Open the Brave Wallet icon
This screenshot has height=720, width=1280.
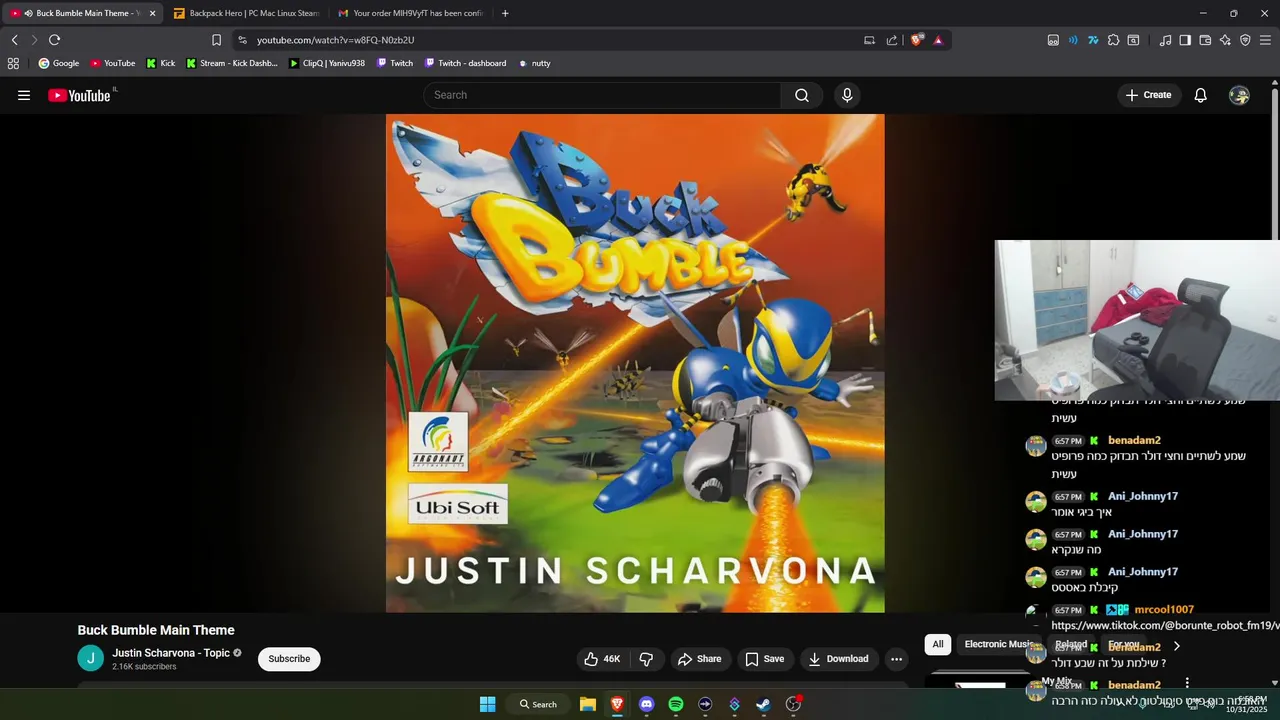[x=1205, y=40]
